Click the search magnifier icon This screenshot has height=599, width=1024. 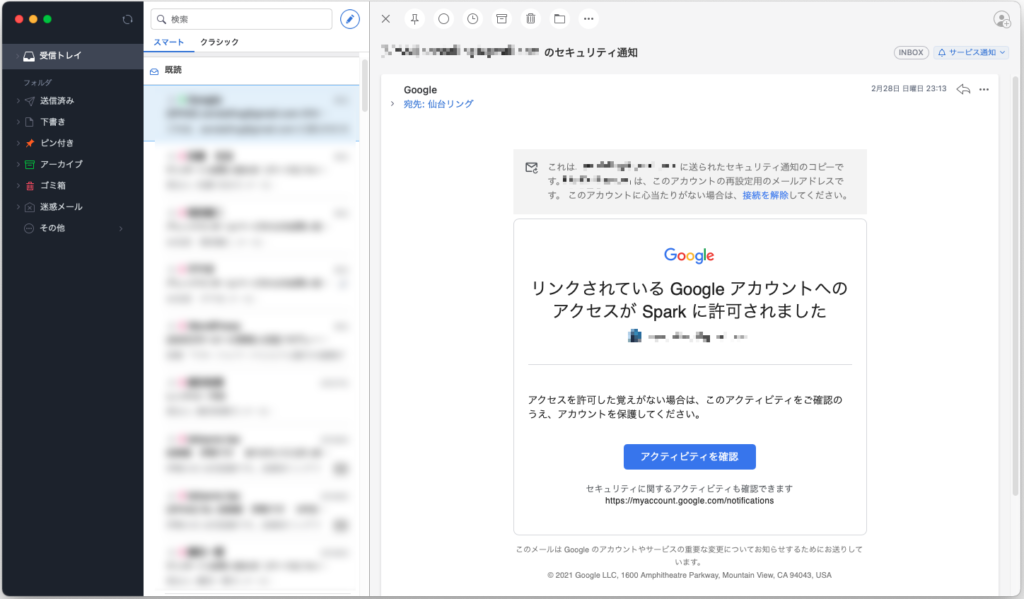[x=161, y=20]
